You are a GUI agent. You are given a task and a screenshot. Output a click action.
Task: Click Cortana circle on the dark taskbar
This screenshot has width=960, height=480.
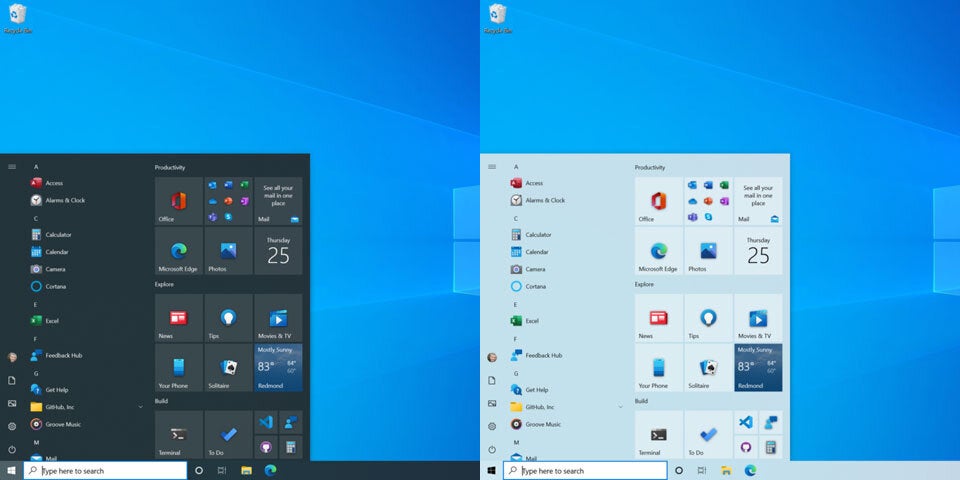[x=198, y=470]
